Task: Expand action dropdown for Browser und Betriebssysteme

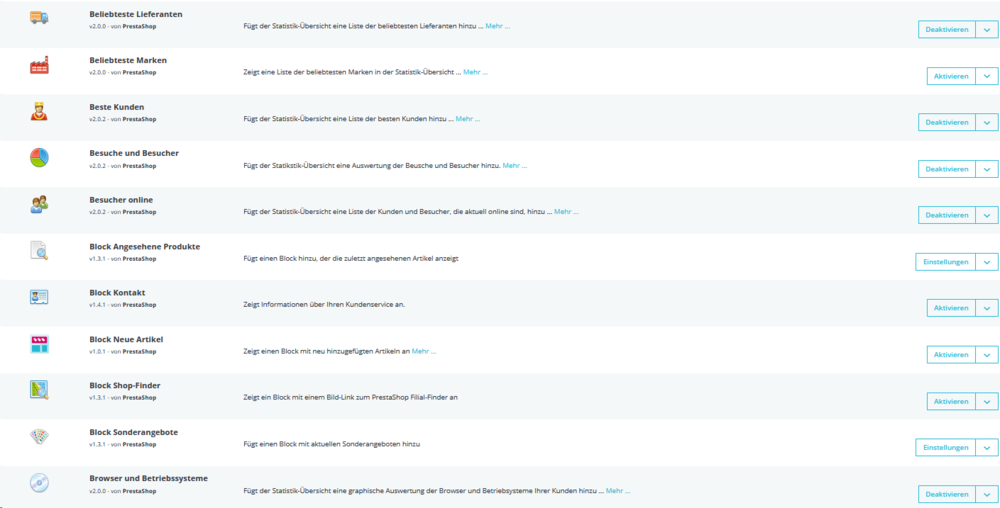Action: [x=987, y=494]
